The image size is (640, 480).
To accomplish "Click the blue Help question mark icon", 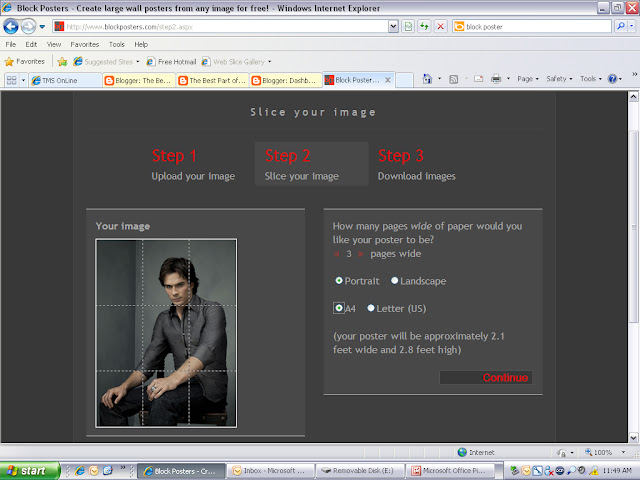I will (x=612, y=79).
